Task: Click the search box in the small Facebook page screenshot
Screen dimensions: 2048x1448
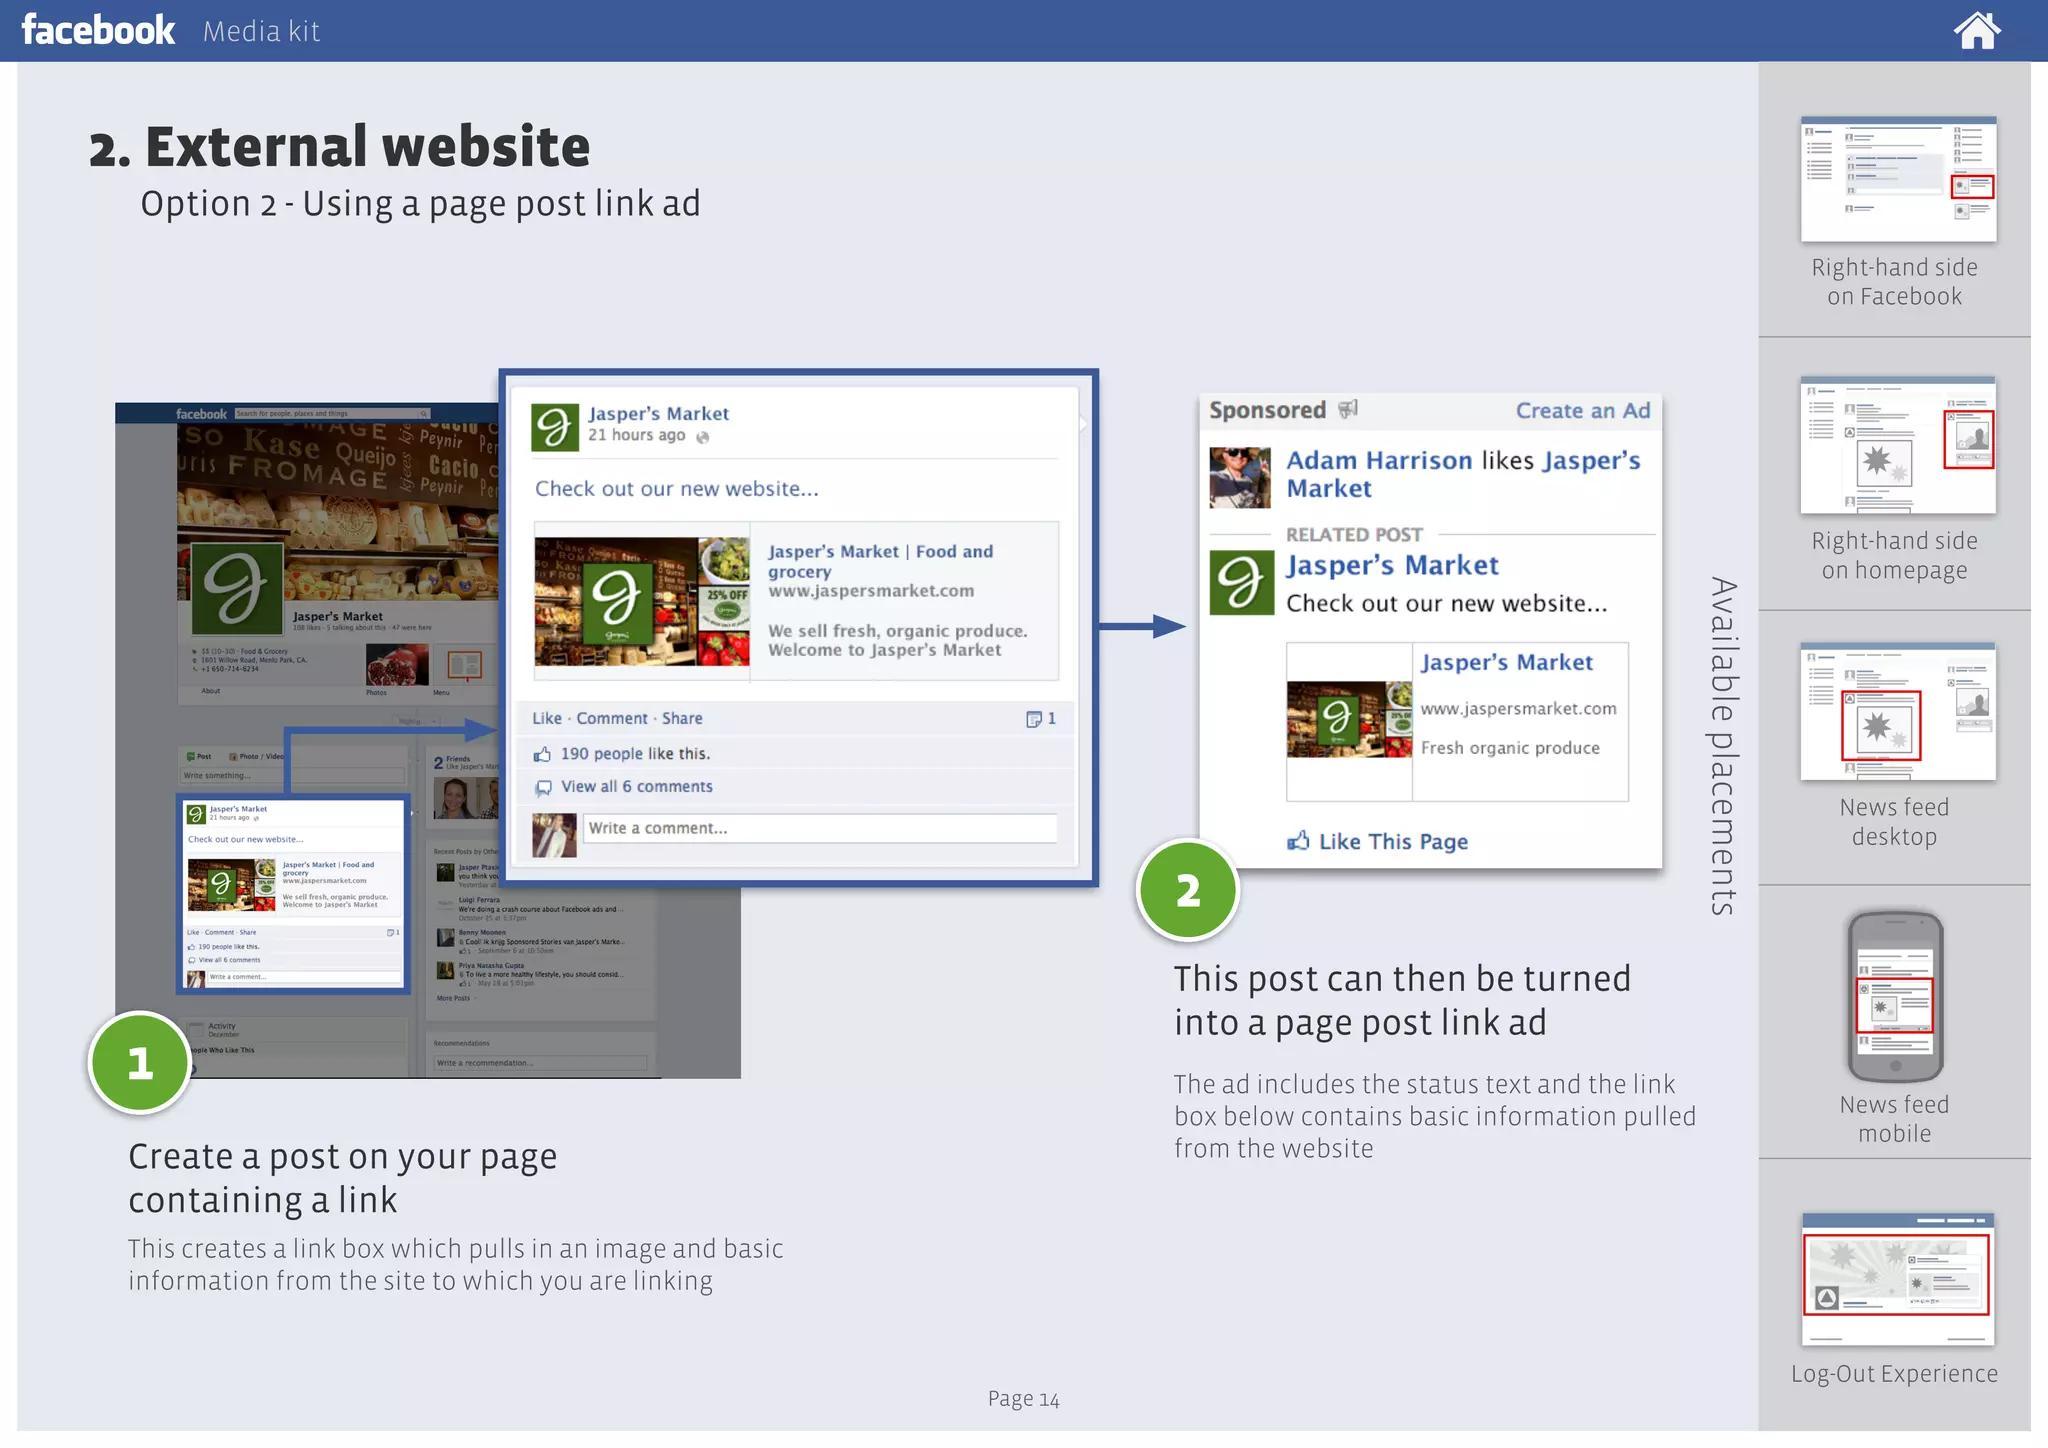Action: pos(332,413)
